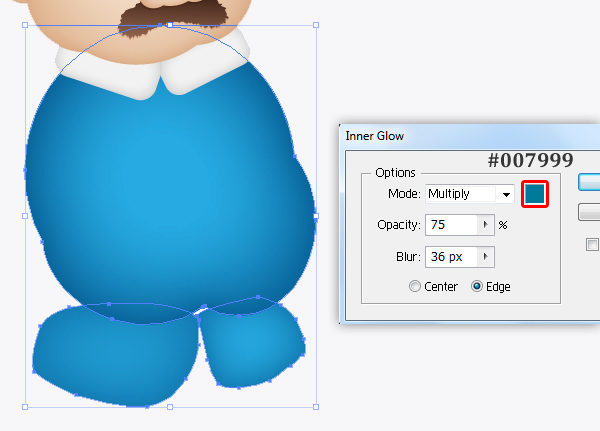Click into the Opacity field showing 75
600x431 pixels.
(452, 225)
